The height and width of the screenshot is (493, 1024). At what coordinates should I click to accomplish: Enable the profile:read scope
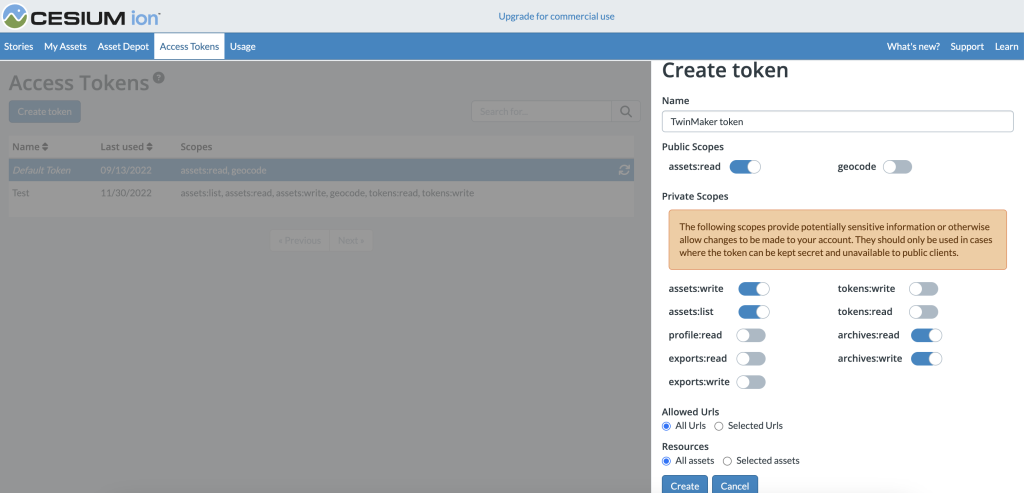pyautogui.click(x=750, y=336)
